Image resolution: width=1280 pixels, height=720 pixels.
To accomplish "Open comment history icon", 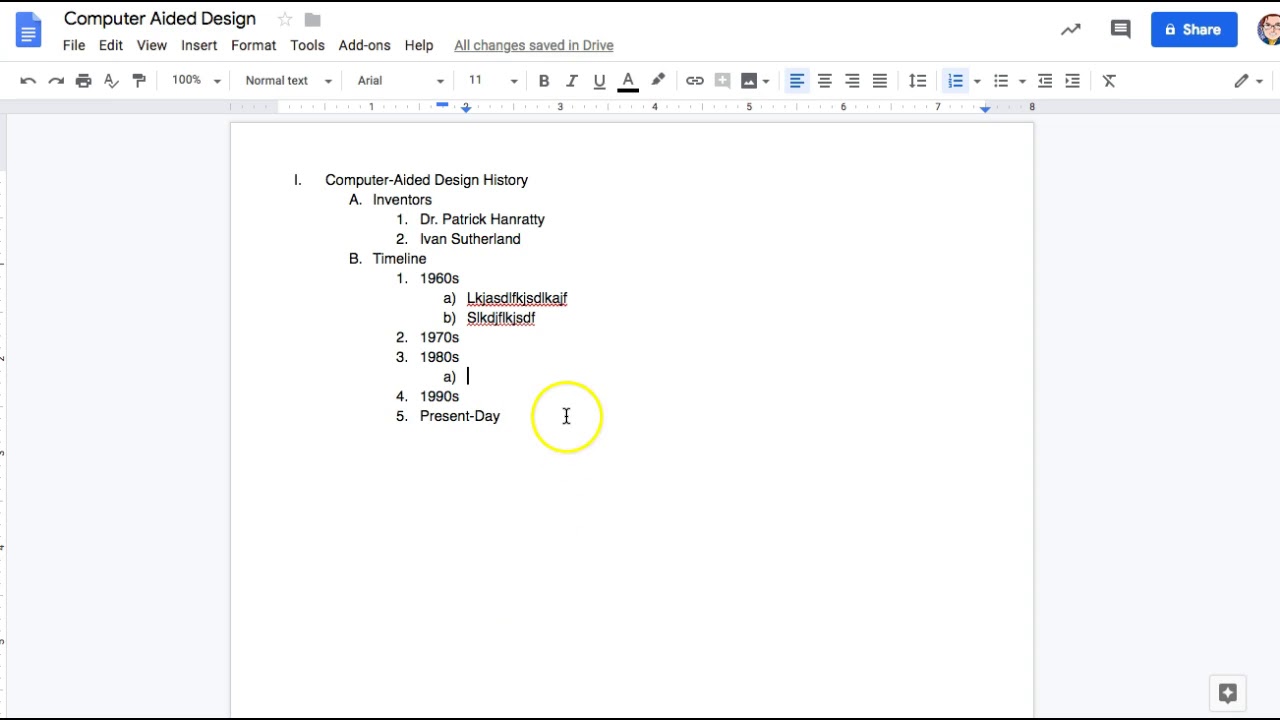I will pos(1121,30).
